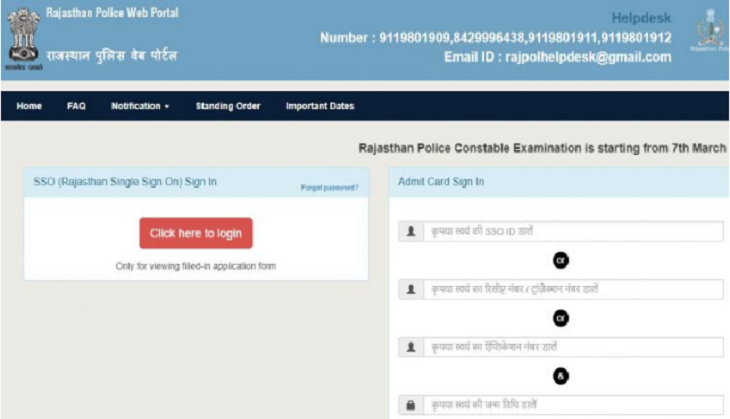Screen dimensions: 730x419
Task: Click the 'Helpdesk' heading
Action: 641,18
